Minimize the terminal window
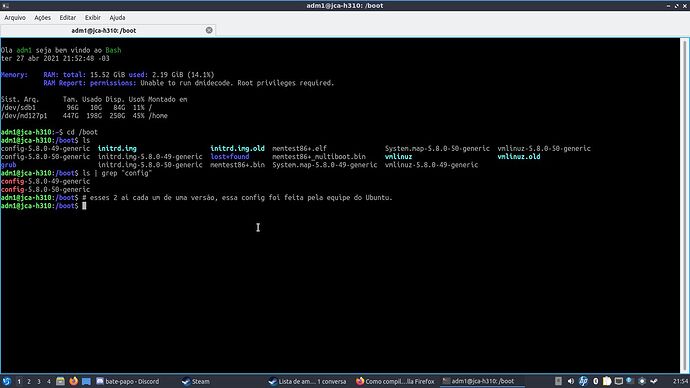Screen dimensions: 690x388 point(668,6)
